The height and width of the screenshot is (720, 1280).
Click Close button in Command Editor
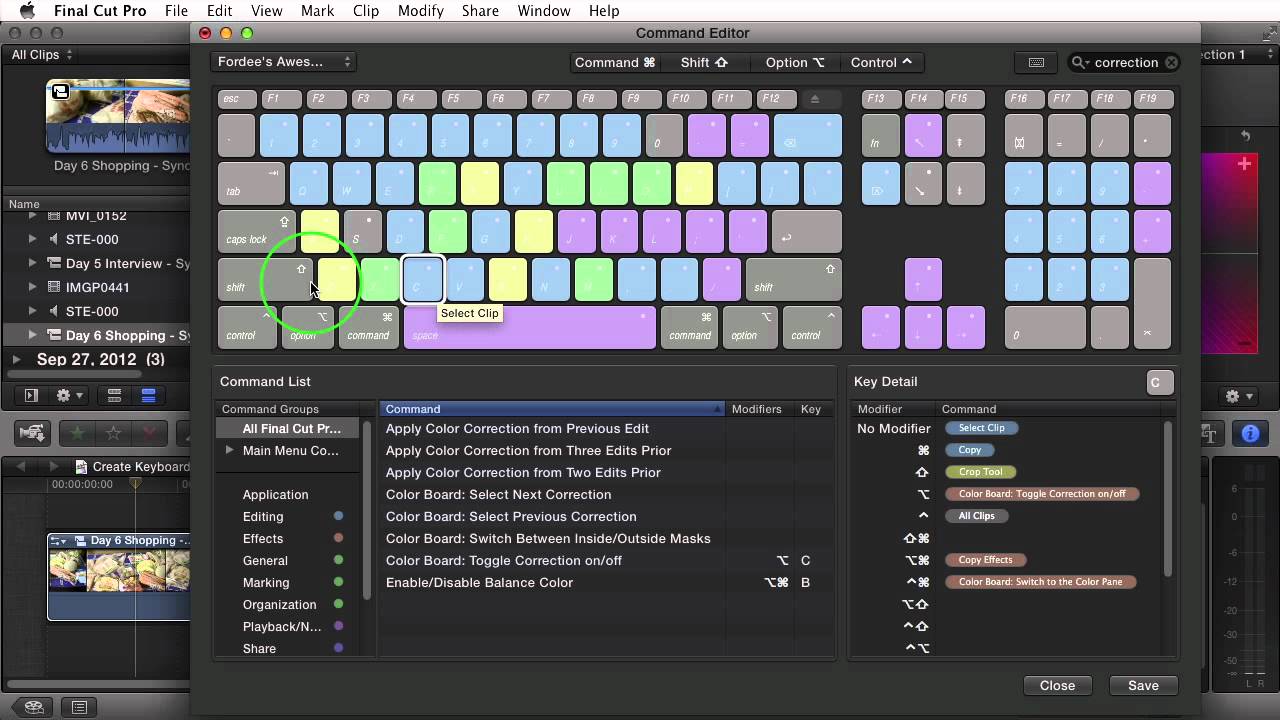(x=1057, y=685)
